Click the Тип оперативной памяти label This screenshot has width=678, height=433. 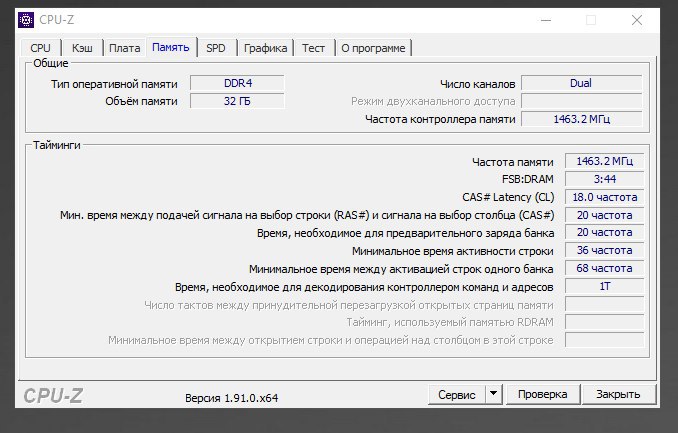pos(114,84)
